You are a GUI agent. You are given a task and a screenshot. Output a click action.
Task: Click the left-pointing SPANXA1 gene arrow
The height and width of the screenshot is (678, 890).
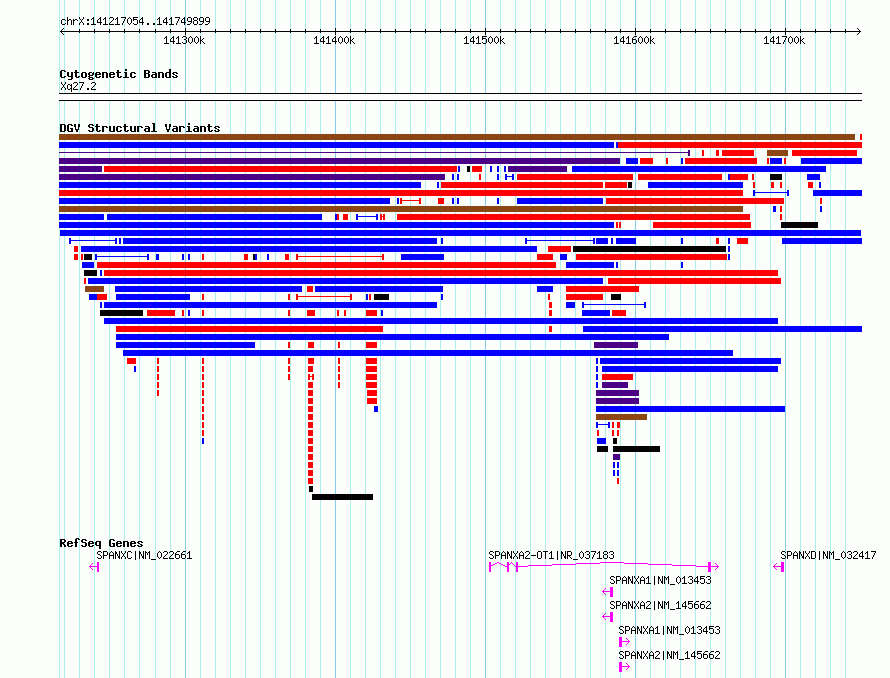tap(607, 592)
